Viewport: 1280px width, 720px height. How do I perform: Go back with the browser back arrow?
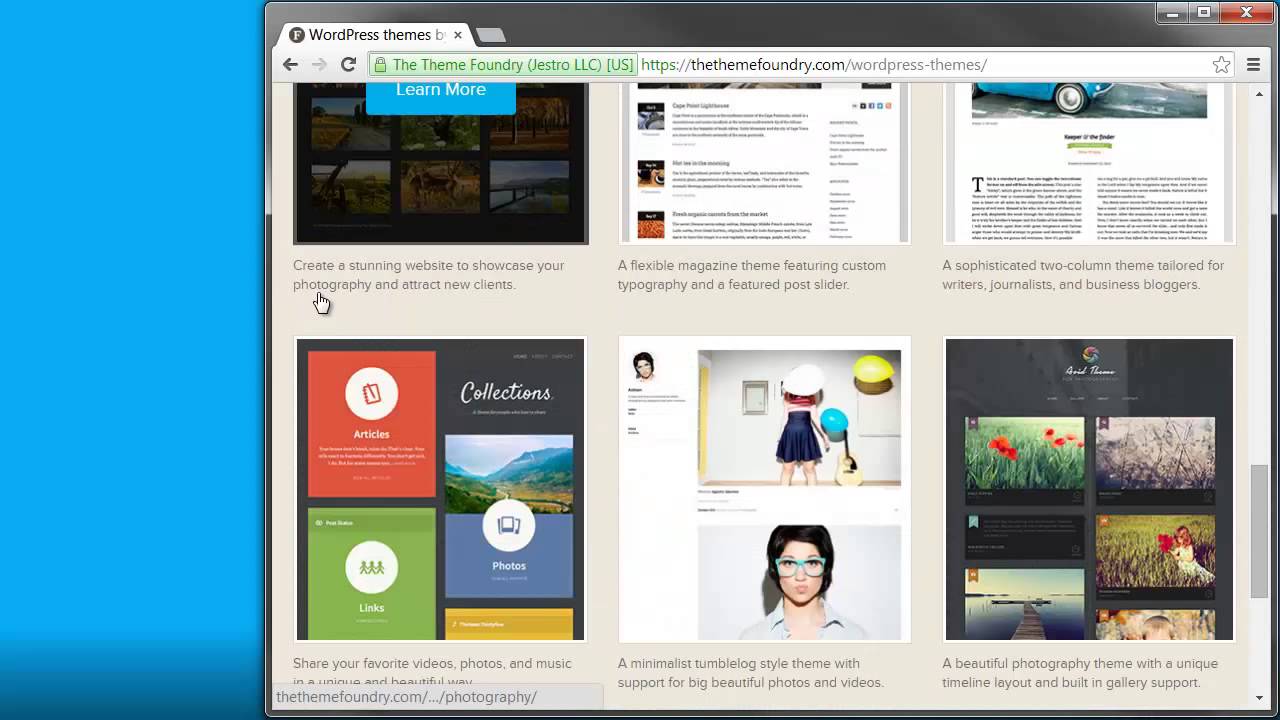[x=290, y=64]
